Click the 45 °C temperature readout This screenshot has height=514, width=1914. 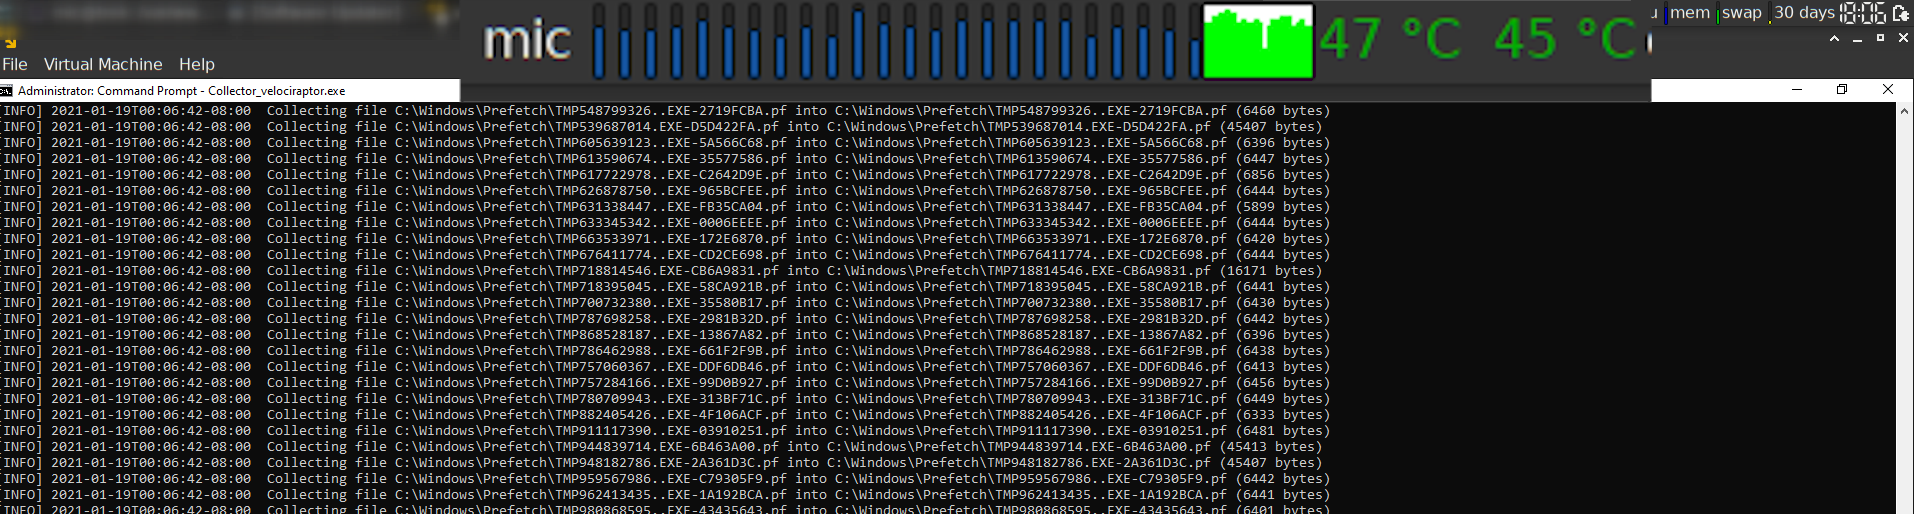coord(1565,40)
